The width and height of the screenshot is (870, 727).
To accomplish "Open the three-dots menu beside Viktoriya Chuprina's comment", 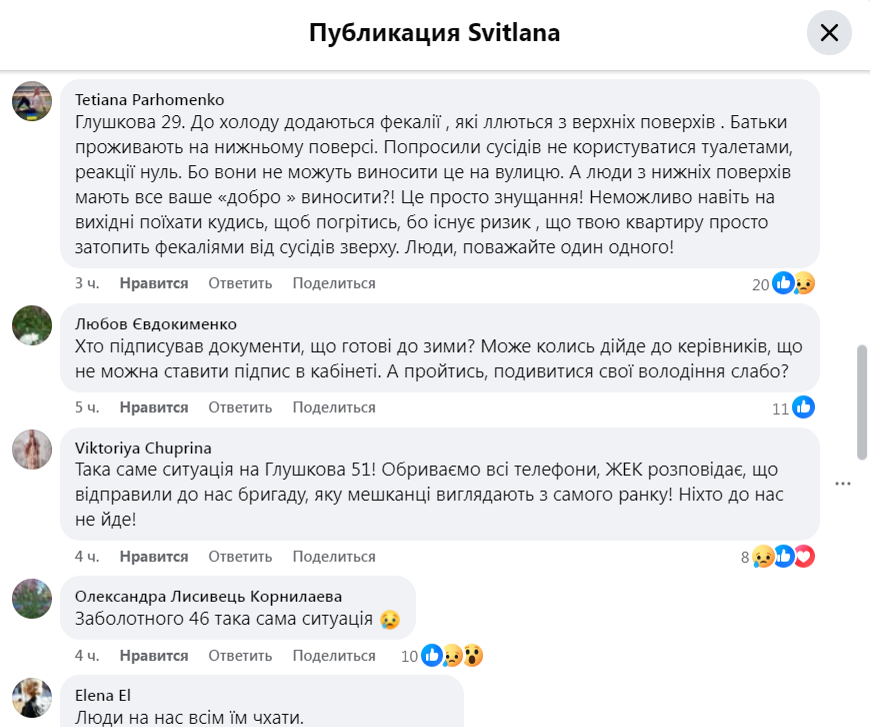I will pos(843,484).
